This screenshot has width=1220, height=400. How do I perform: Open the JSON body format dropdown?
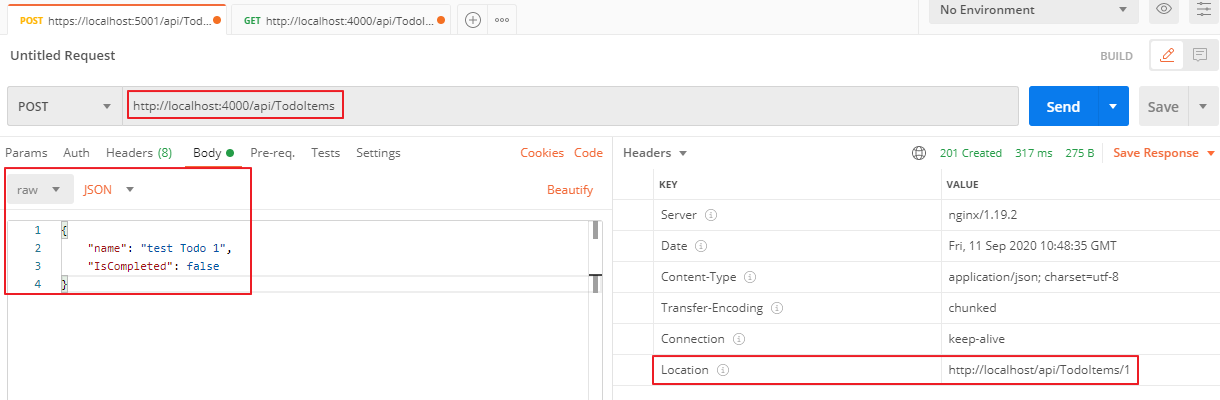[108, 189]
